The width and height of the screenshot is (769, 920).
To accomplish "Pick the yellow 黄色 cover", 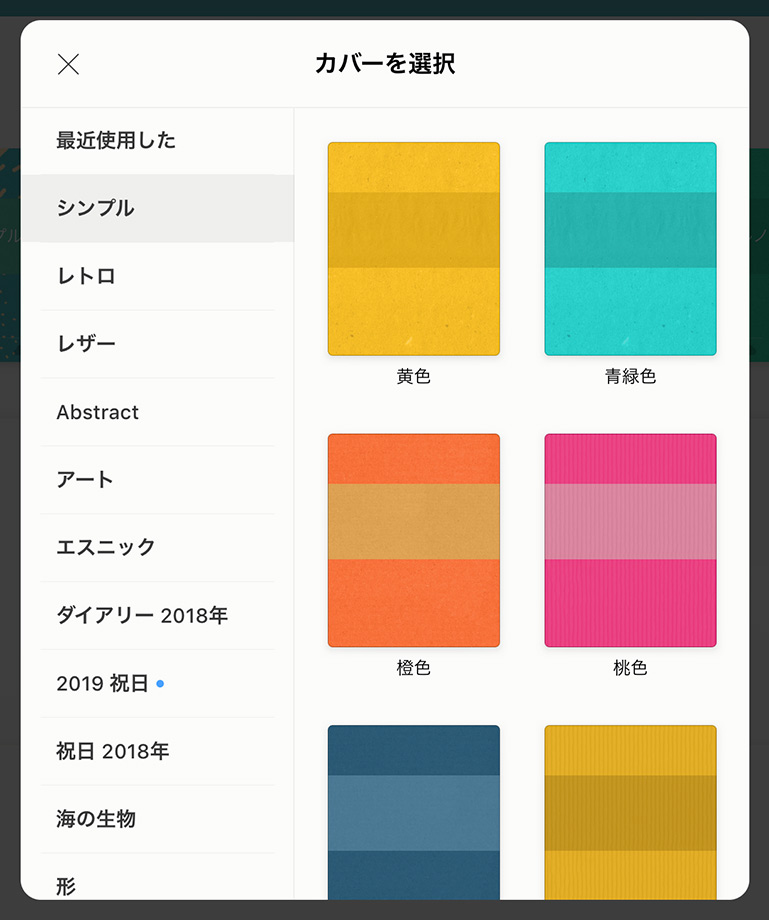I will [414, 249].
